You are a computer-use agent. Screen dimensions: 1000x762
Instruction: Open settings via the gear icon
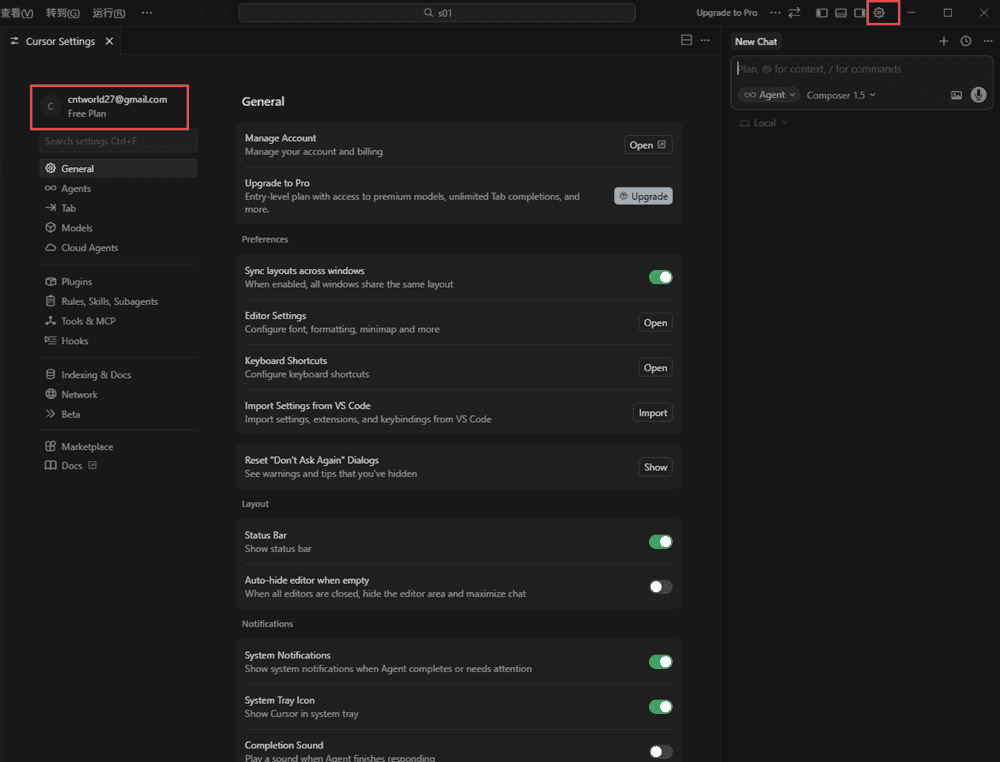coord(879,13)
